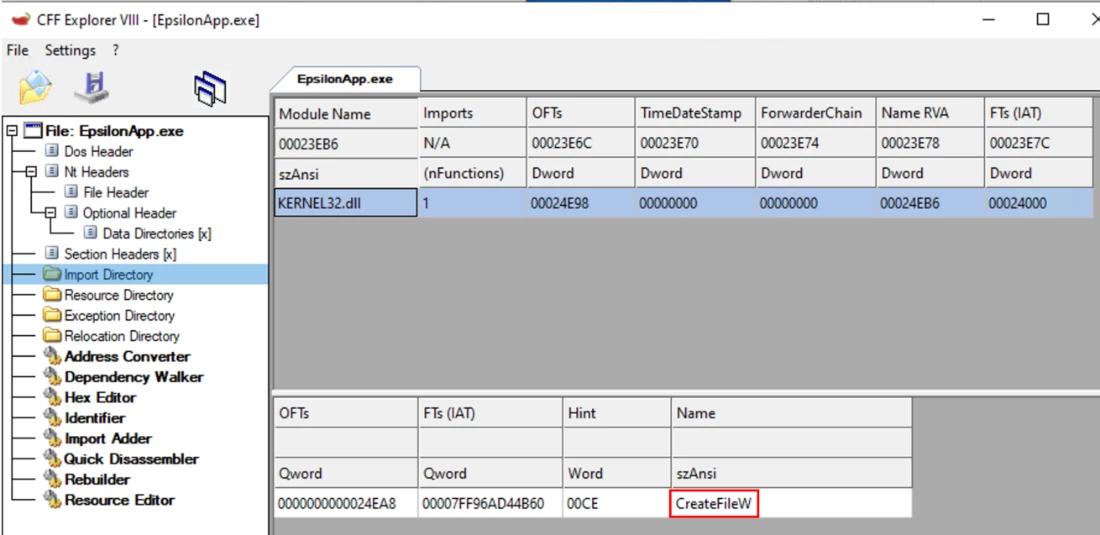Click the 00023E7C offset cell
Image resolution: width=1100 pixels, height=535 pixels.
[x=1038, y=143]
